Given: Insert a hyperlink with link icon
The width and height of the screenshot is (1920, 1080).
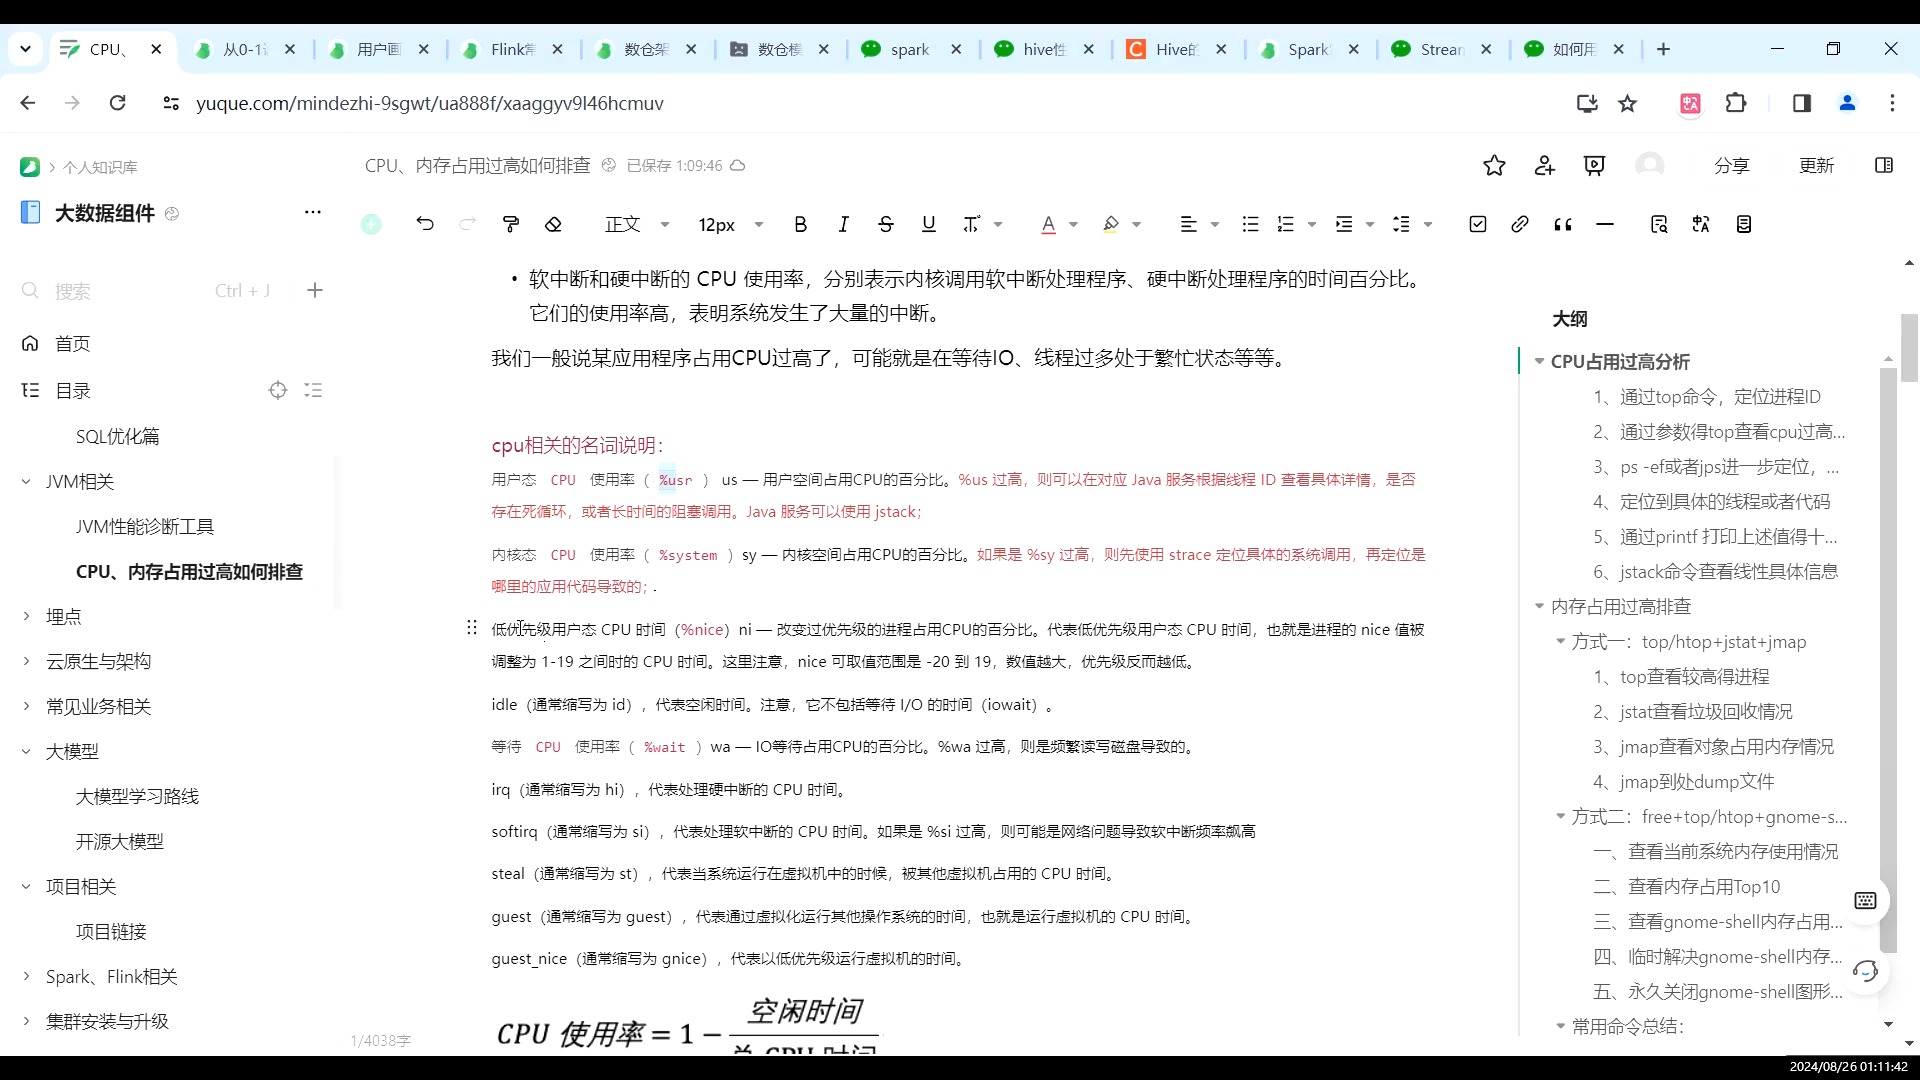Looking at the screenshot, I should coord(1520,224).
